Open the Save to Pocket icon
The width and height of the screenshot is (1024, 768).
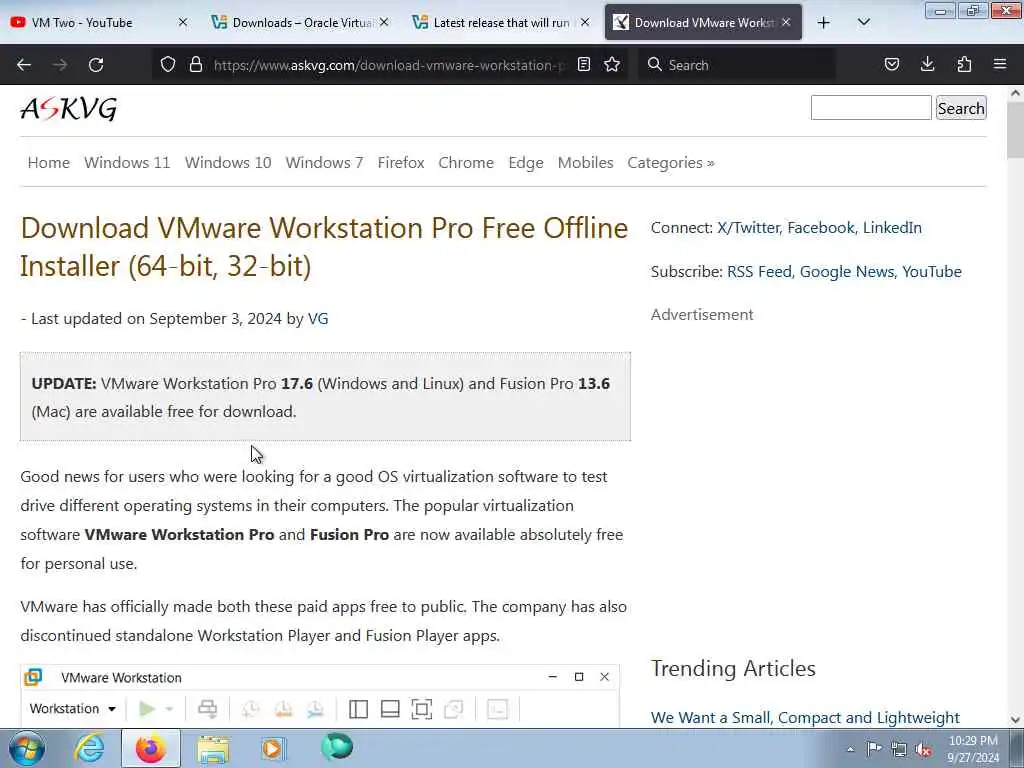point(891,64)
